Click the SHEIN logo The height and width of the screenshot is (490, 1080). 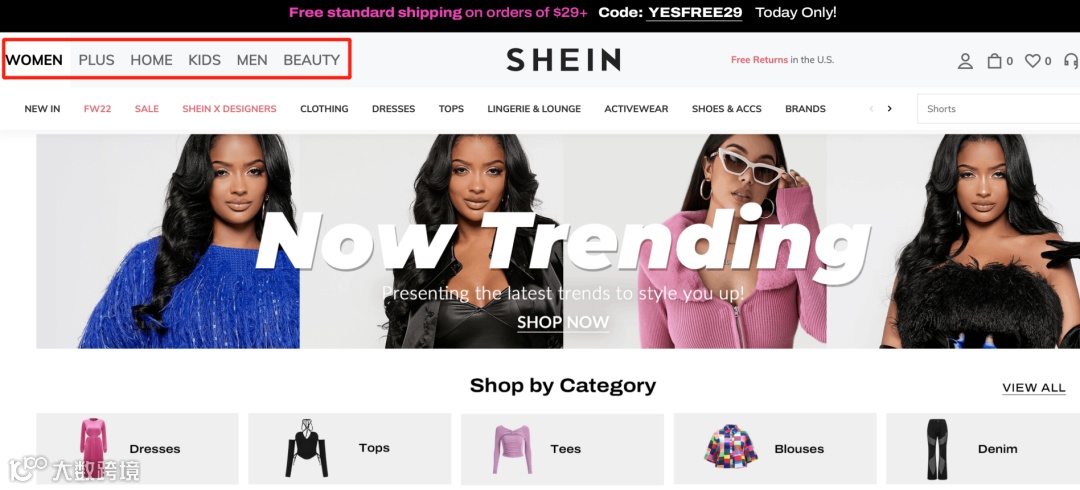click(x=563, y=60)
